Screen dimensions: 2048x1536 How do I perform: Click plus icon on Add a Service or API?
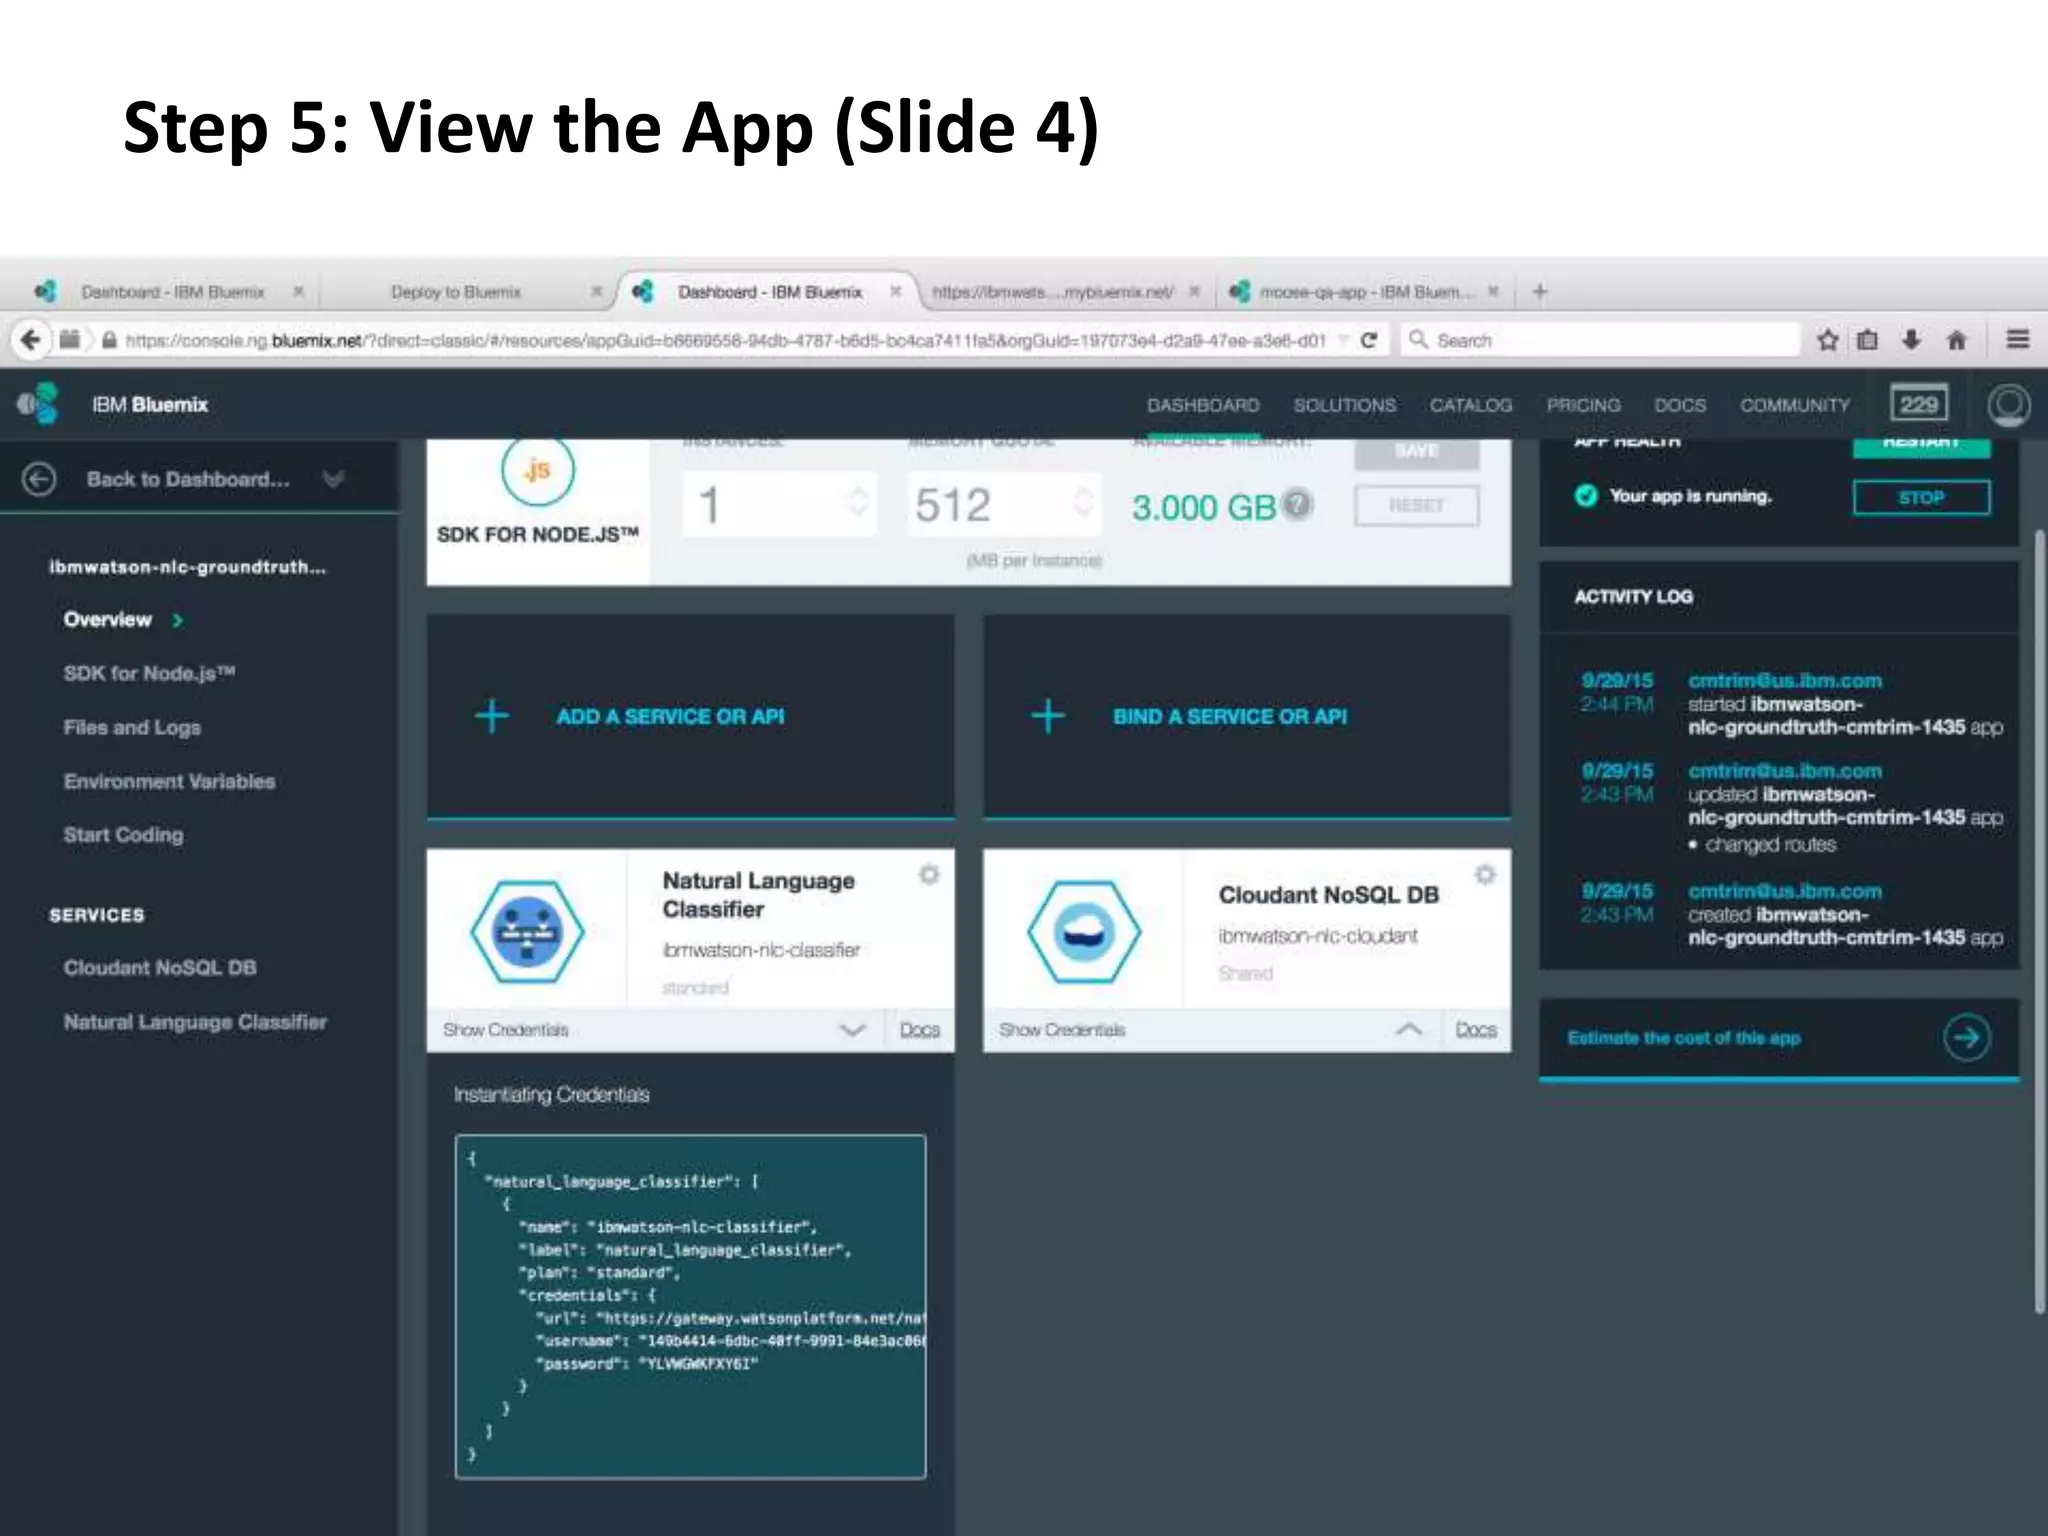(x=491, y=716)
